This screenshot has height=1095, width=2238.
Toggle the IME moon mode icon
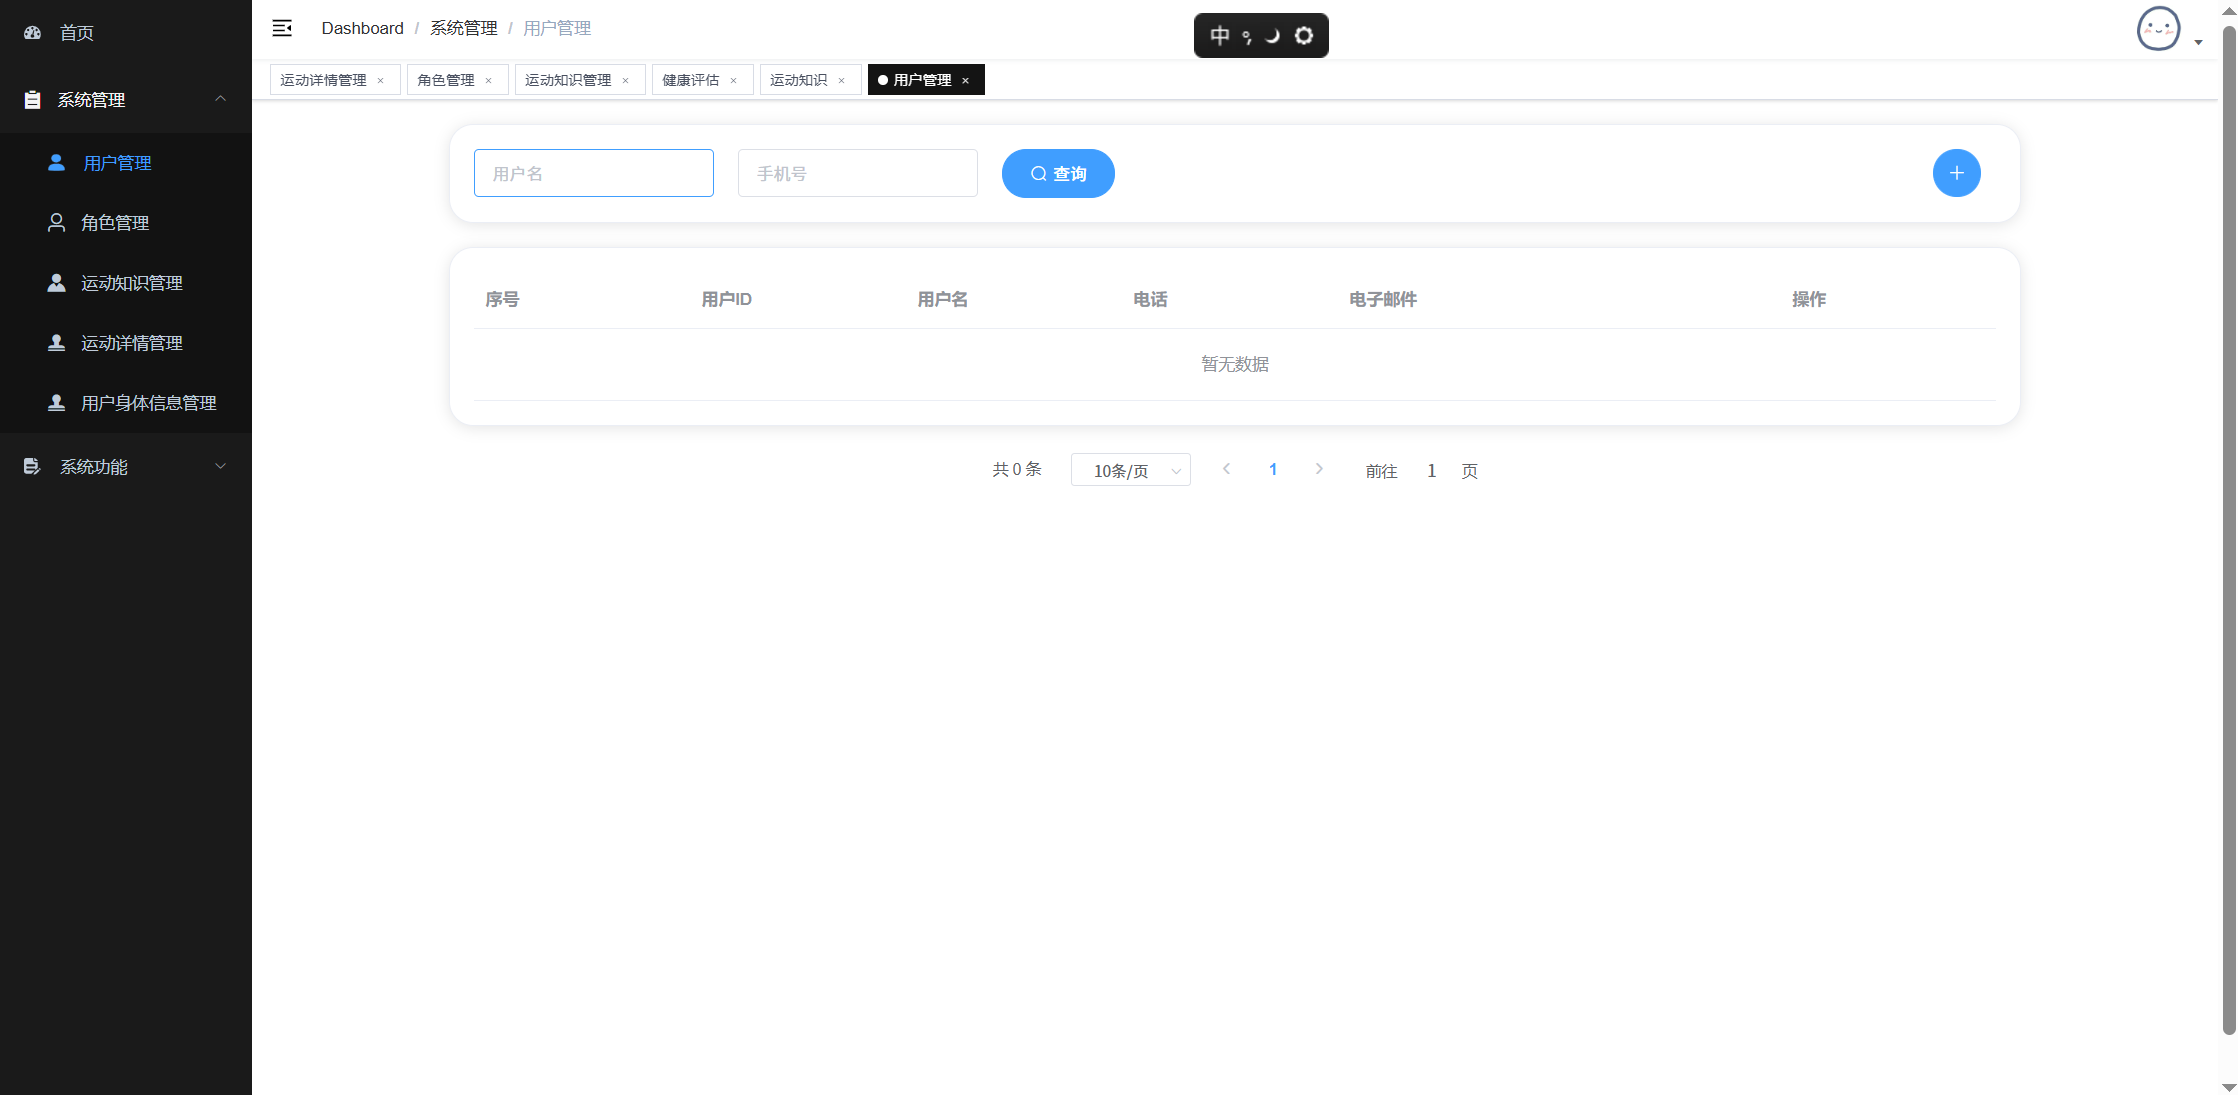[1272, 36]
